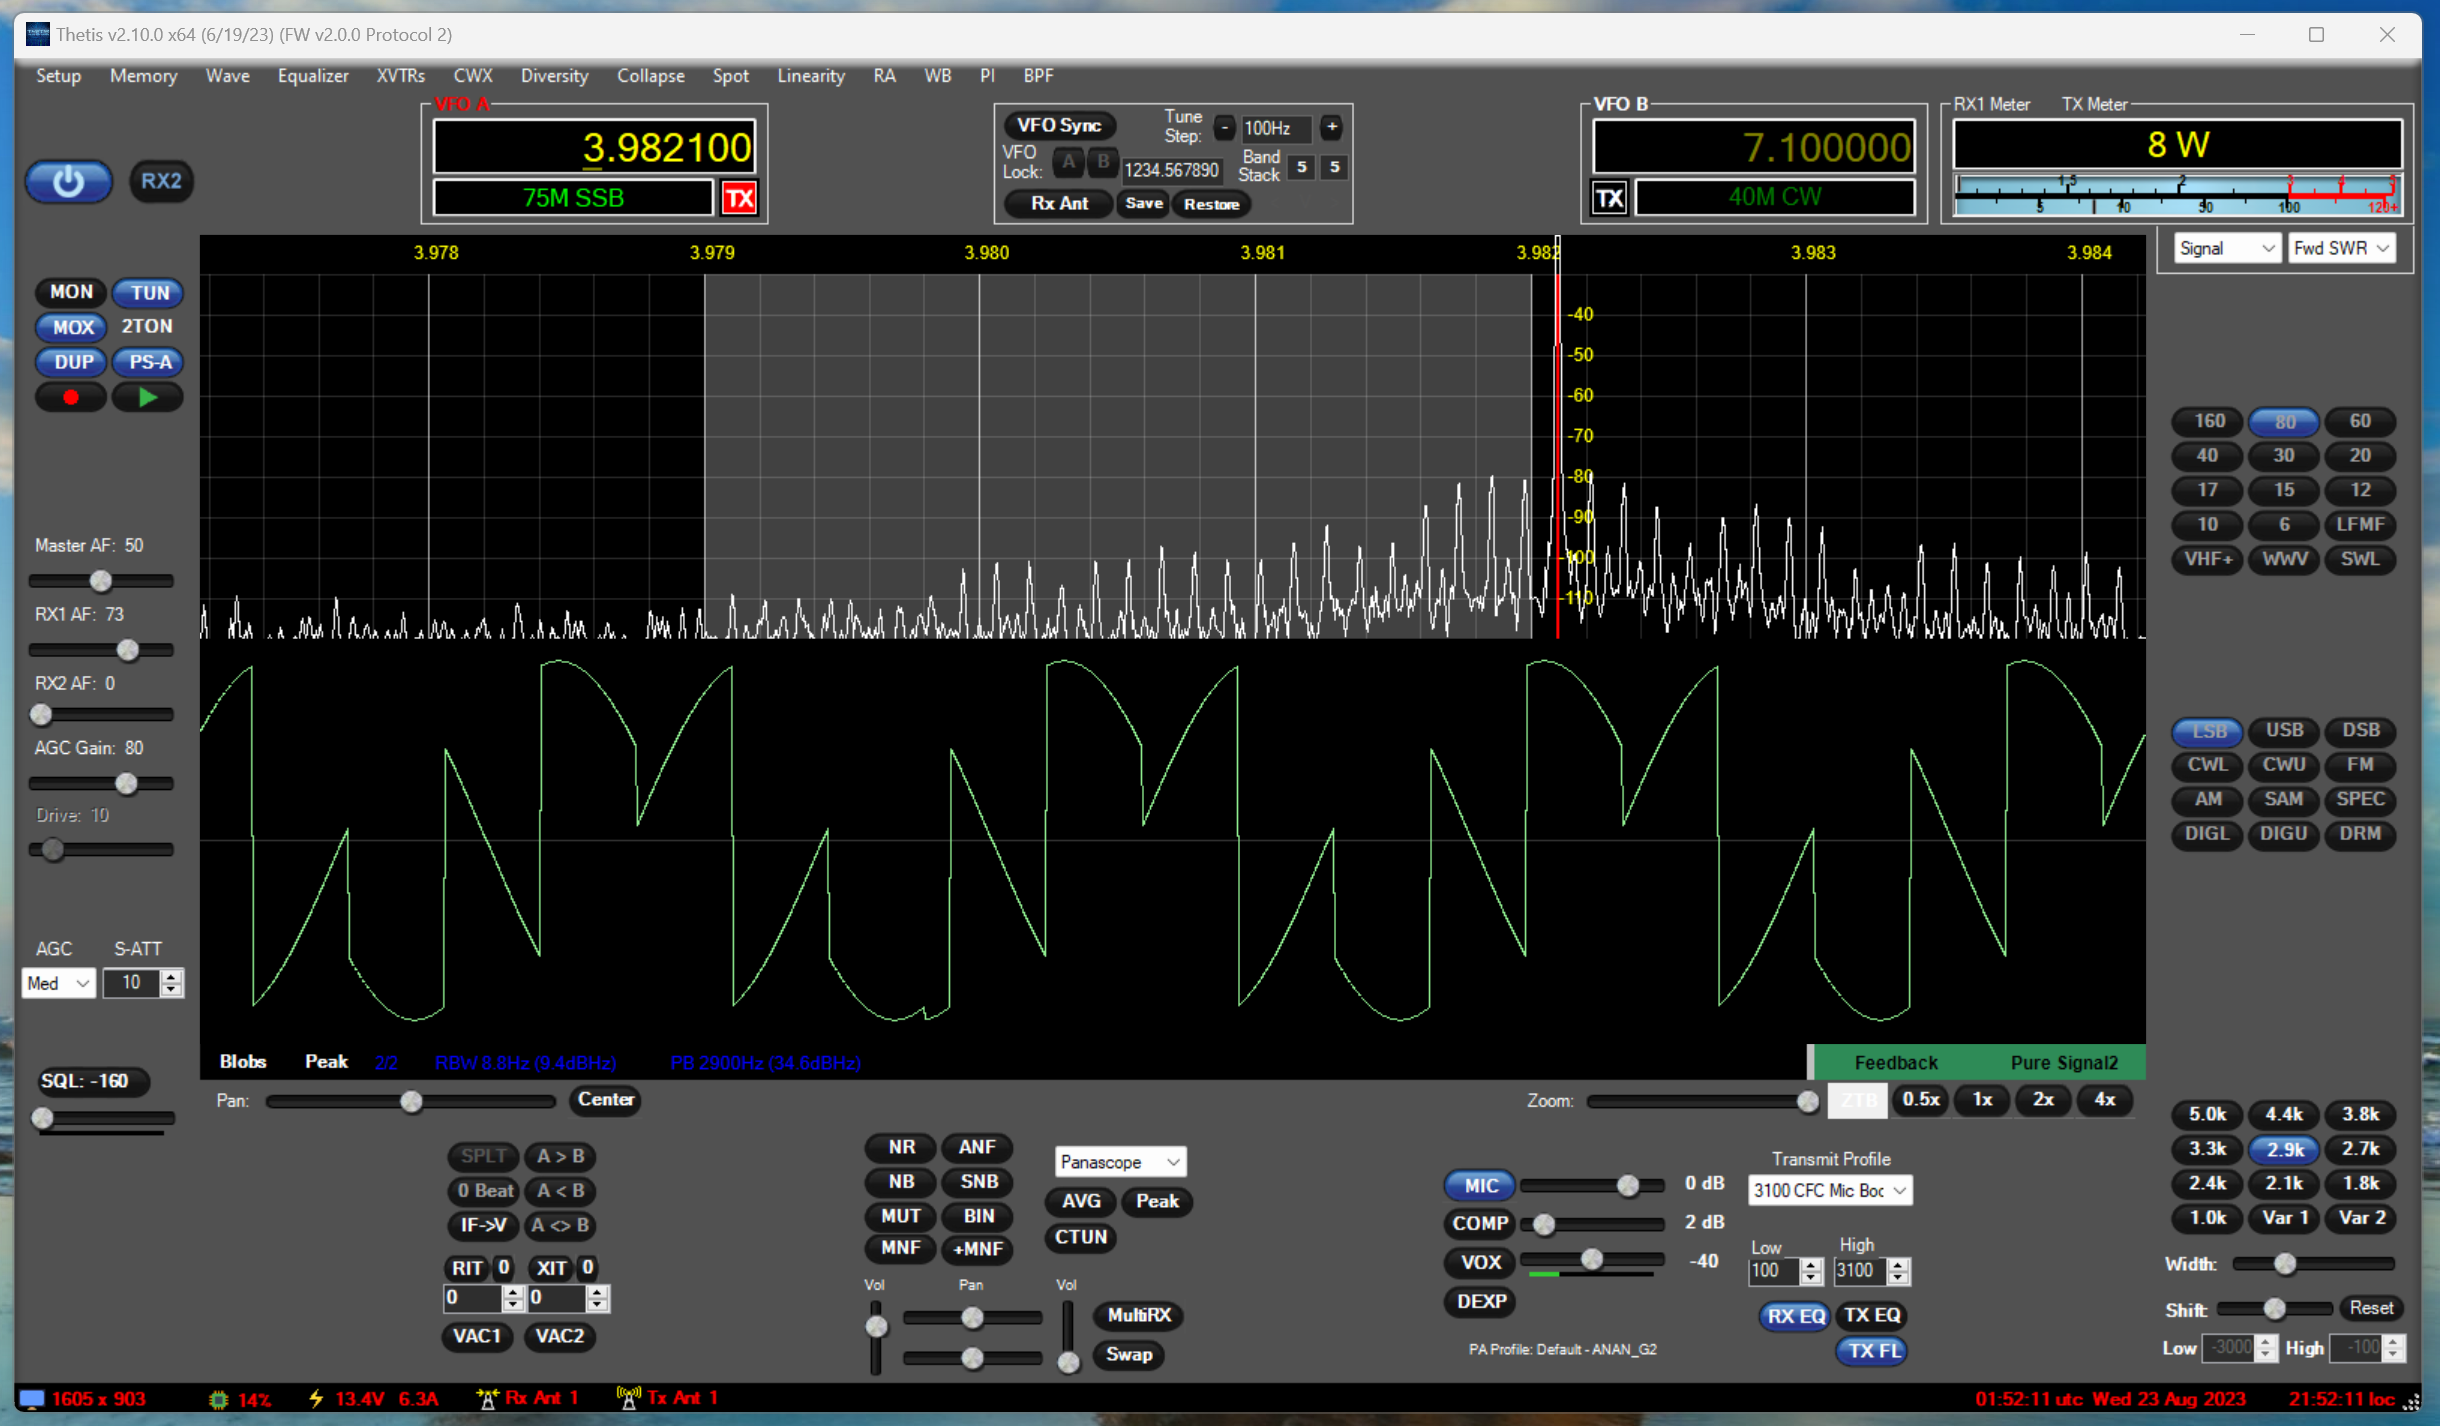Adjust the COMP compression slider

click(1591, 1224)
